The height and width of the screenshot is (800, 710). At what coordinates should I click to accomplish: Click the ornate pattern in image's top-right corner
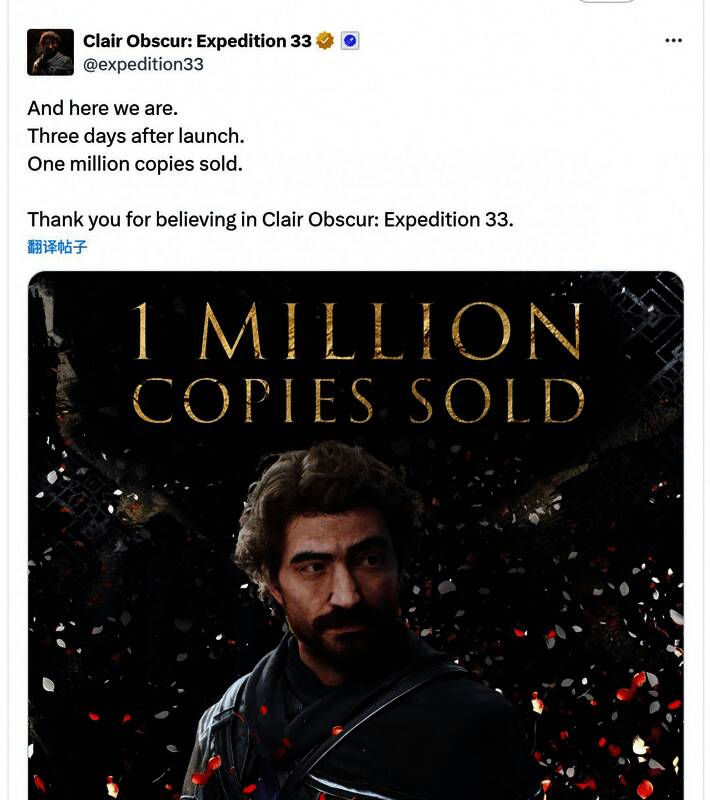(x=650, y=310)
